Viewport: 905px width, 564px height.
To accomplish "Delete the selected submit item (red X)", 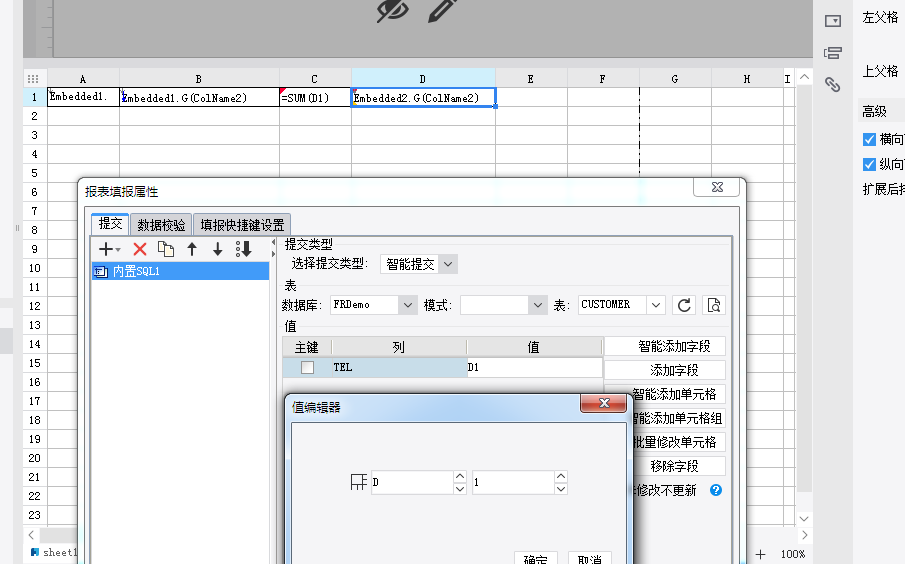I will [x=140, y=249].
